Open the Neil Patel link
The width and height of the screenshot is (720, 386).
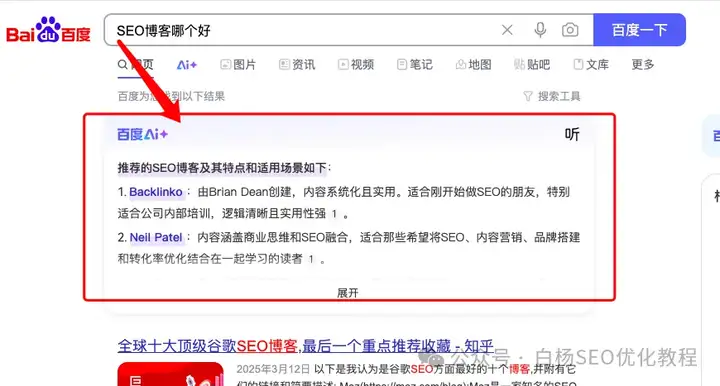(x=156, y=237)
